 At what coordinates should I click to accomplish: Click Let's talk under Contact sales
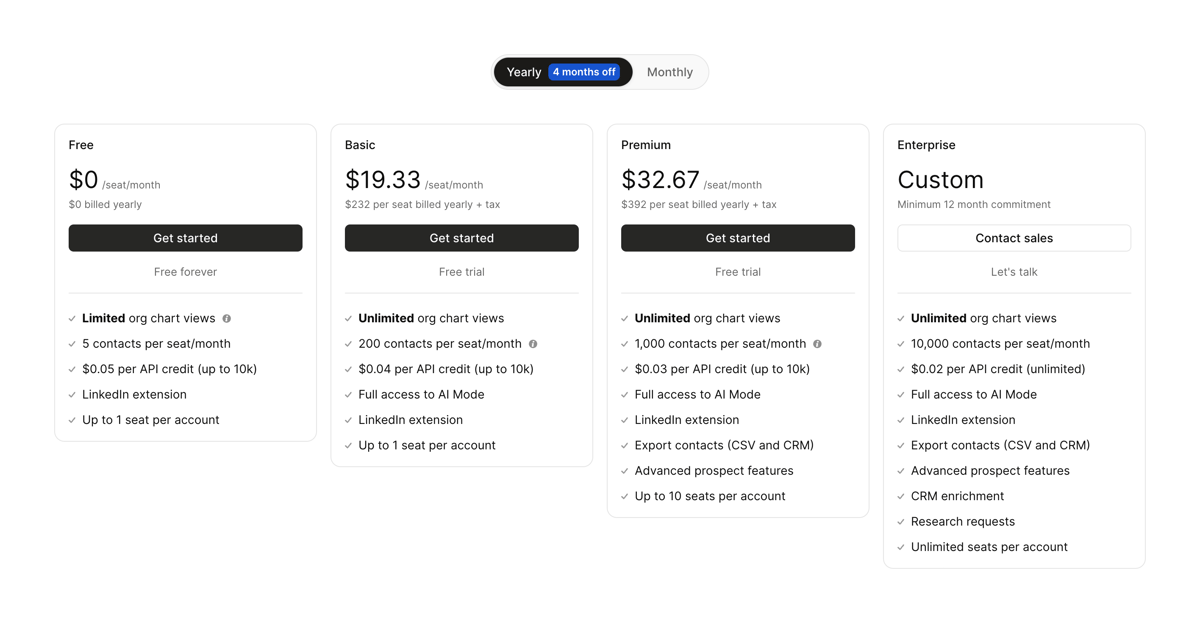click(x=1014, y=271)
